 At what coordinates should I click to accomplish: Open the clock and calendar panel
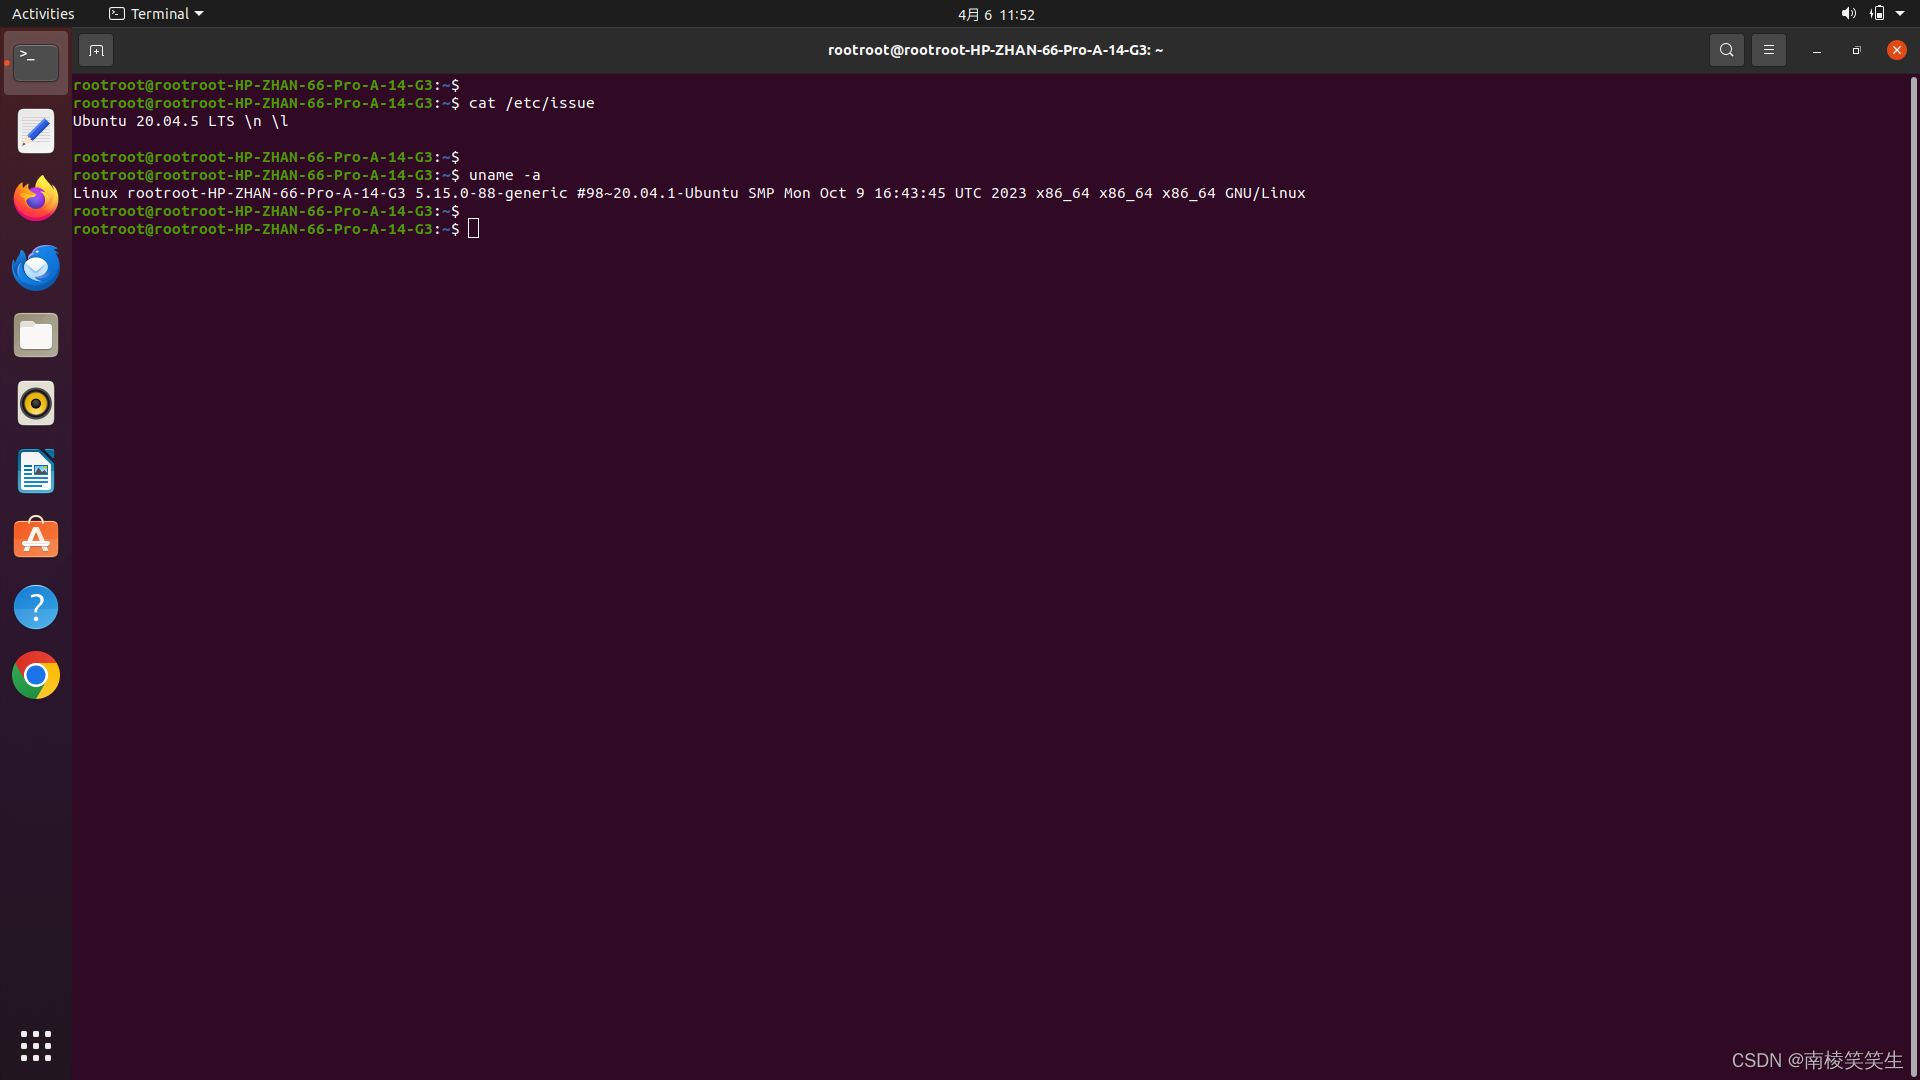point(996,14)
